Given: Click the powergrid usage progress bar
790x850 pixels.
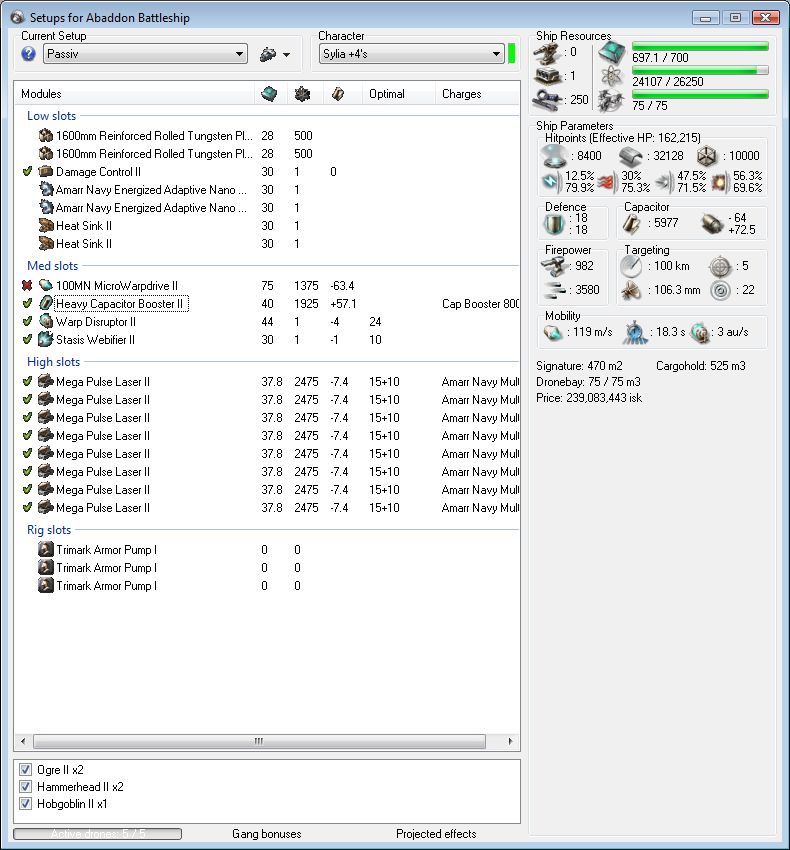Looking at the screenshot, I should [x=700, y=70].
